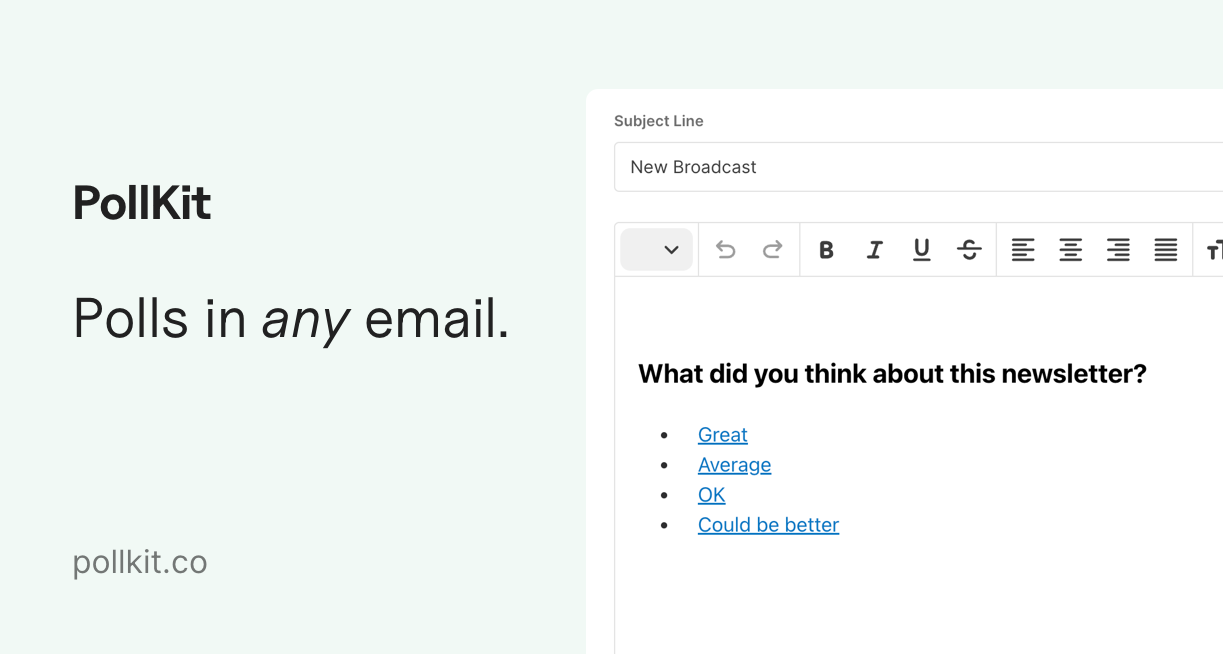Redo the last edit
The image size is (1223, 654).
tap(773, 250)
